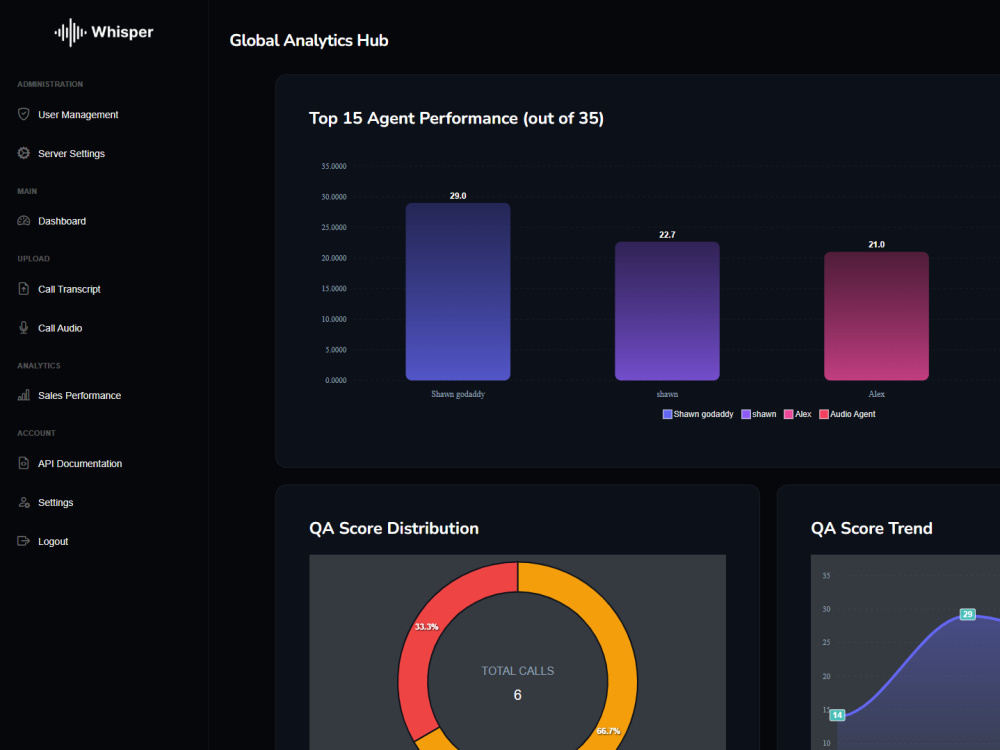The image size is (1000, 750).
Task: Click the Whisper waveform logo icon
Action: (x=70, y=32)
